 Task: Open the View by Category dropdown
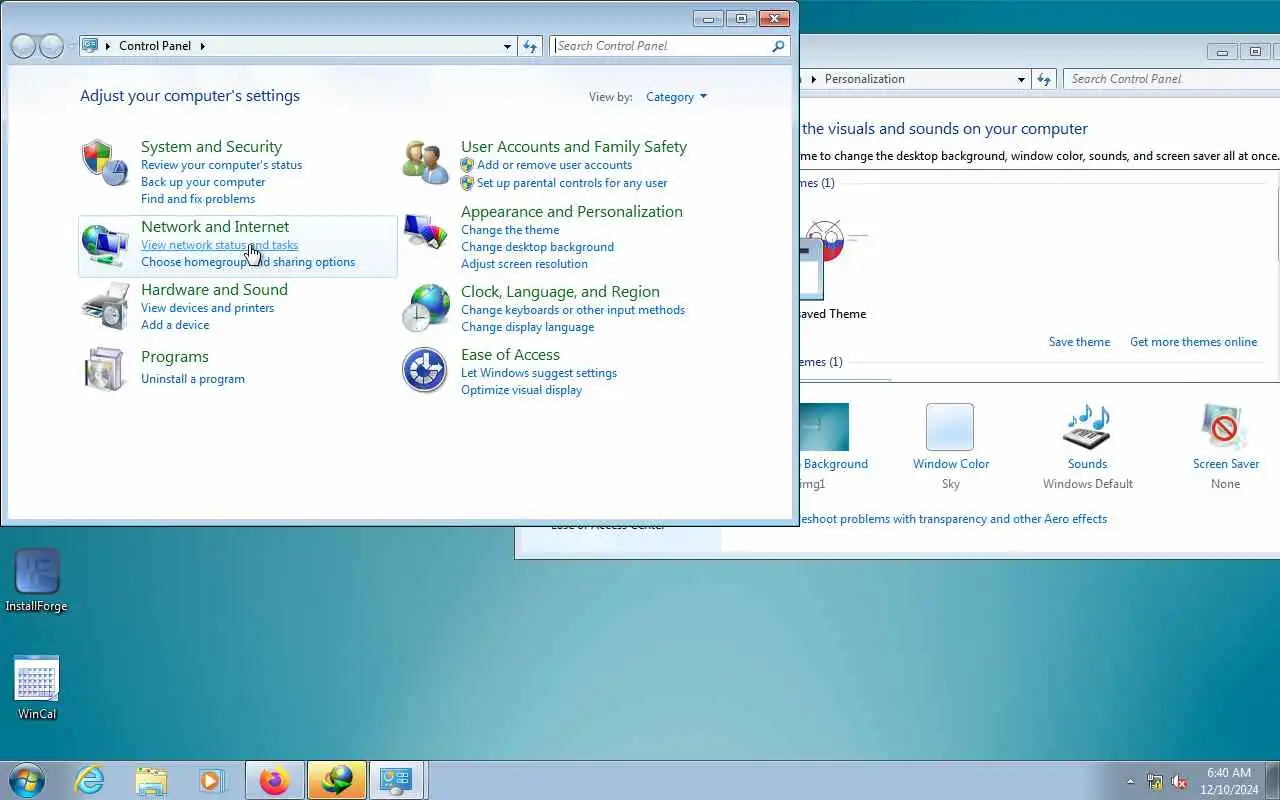pos(676,97)
